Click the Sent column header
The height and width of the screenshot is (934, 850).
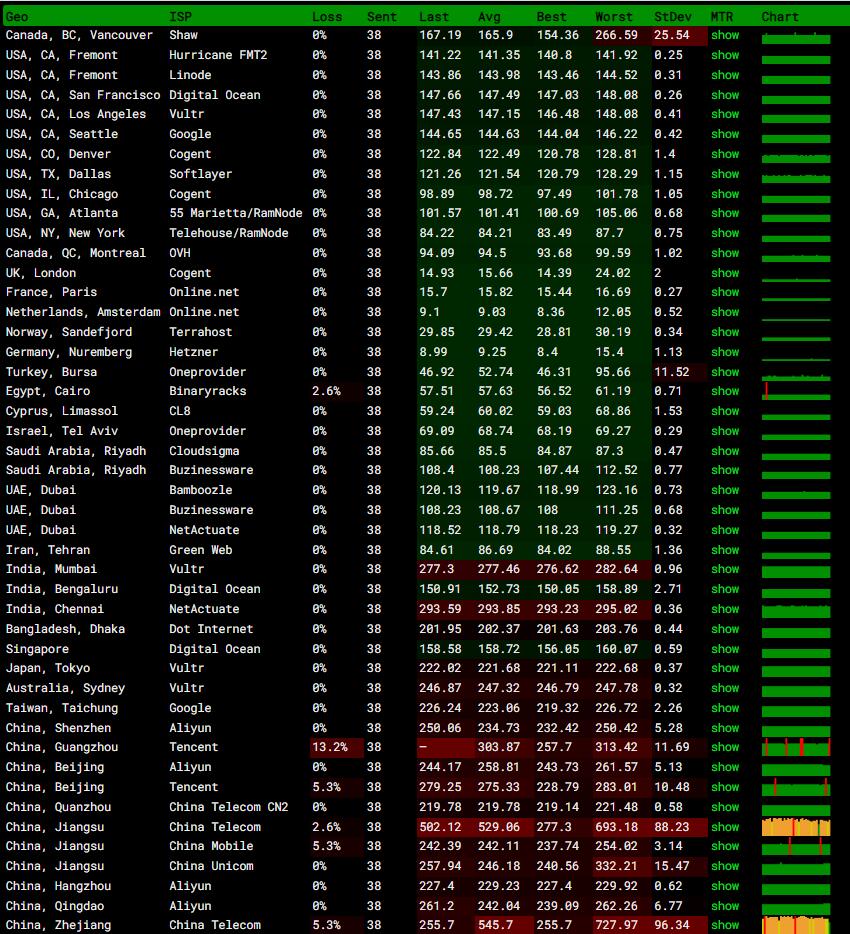(x=382, y=17)
